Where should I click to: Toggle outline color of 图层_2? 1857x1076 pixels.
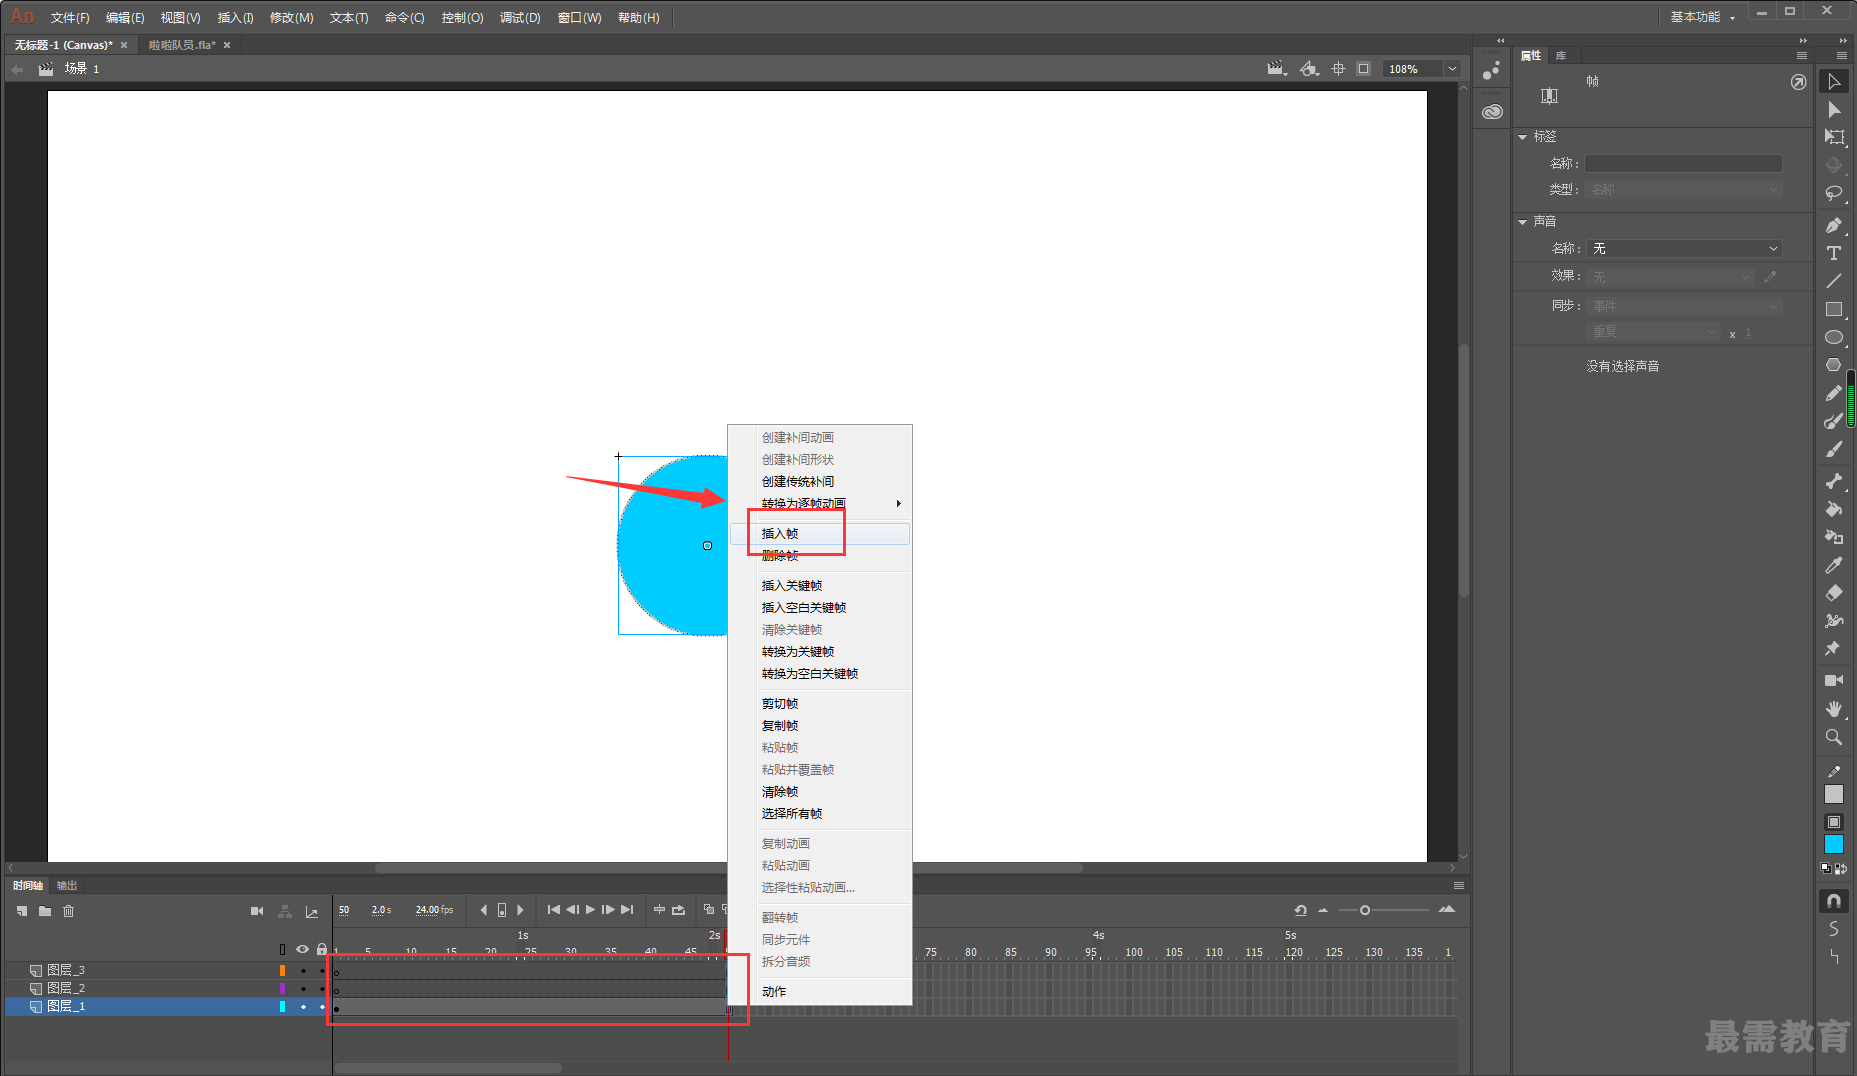[282, 988]
